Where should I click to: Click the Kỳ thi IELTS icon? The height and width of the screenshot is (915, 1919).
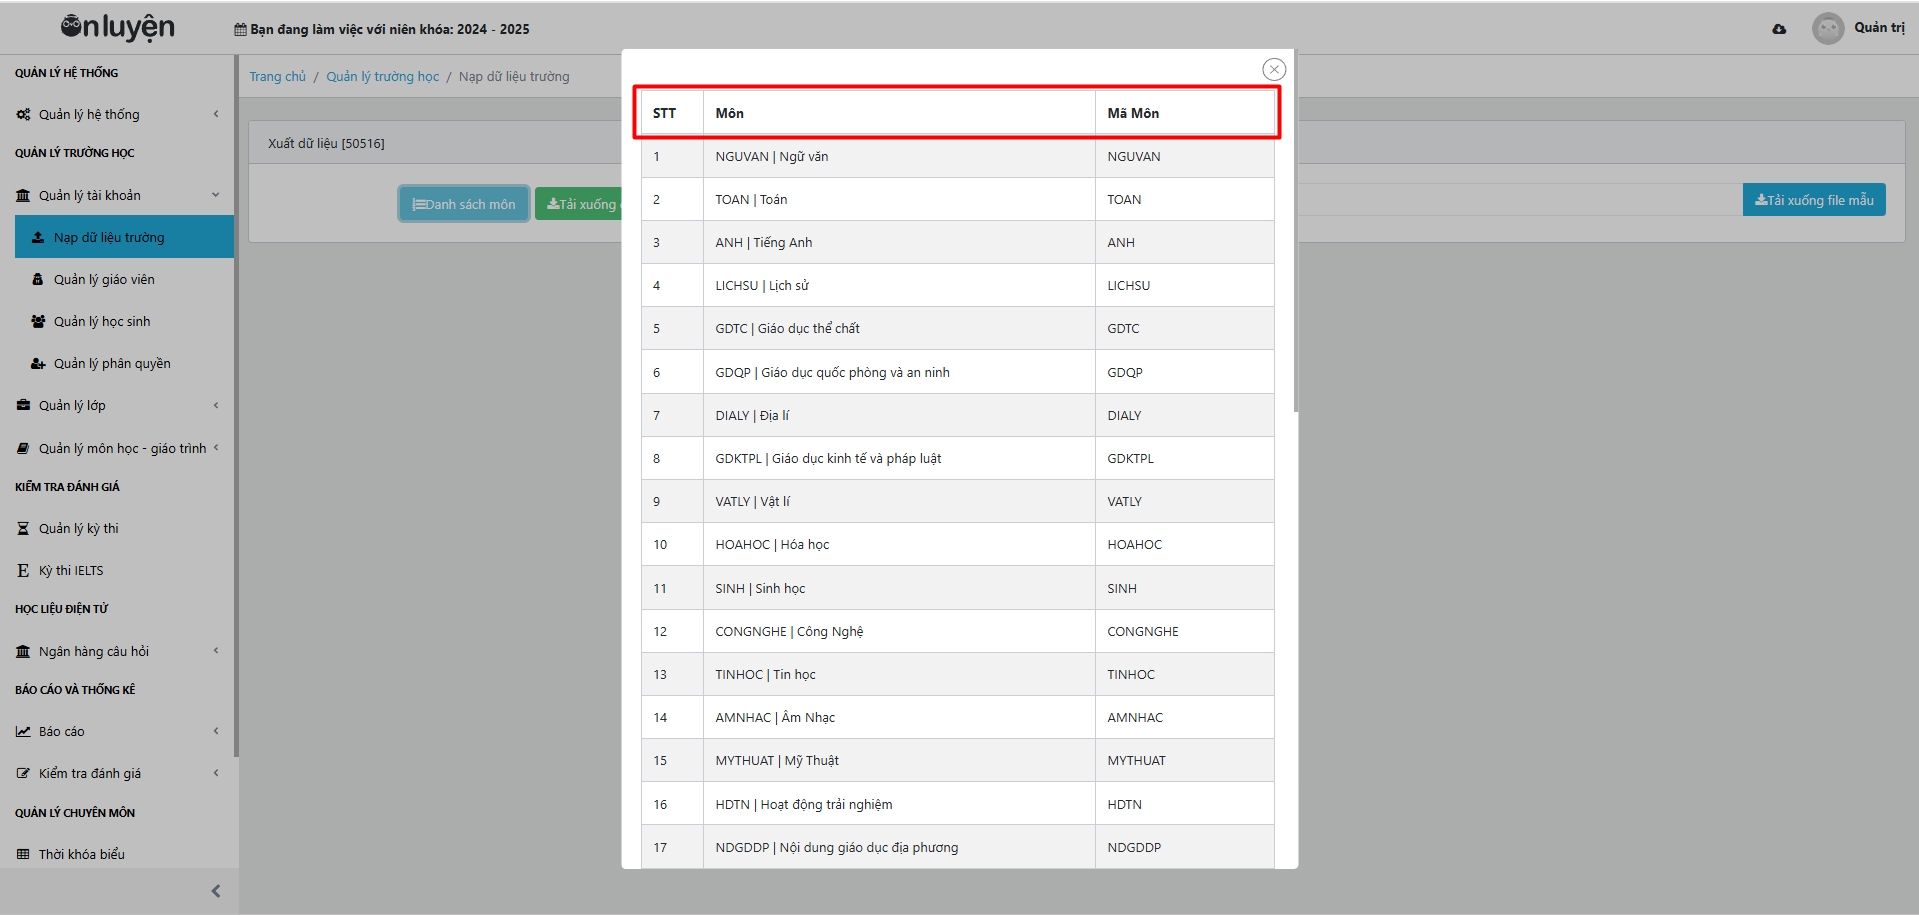(23, 571)
